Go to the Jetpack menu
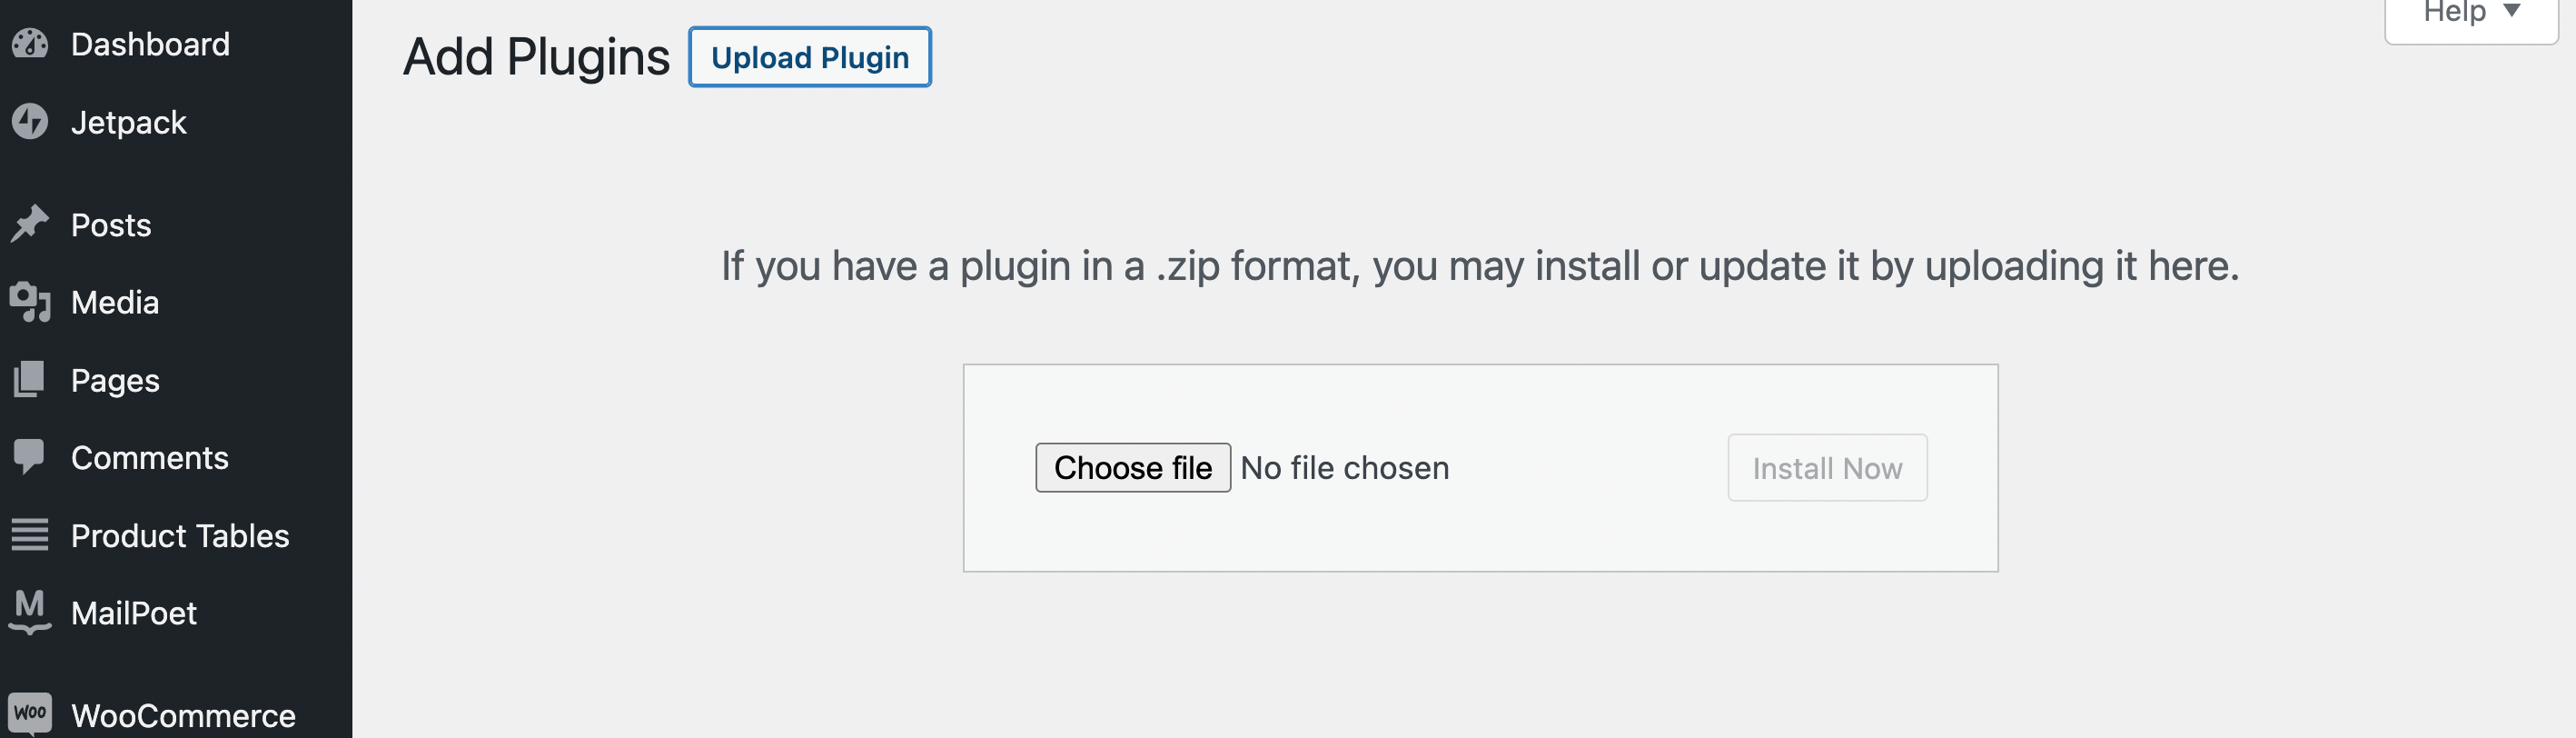 [x=128, y=122]
